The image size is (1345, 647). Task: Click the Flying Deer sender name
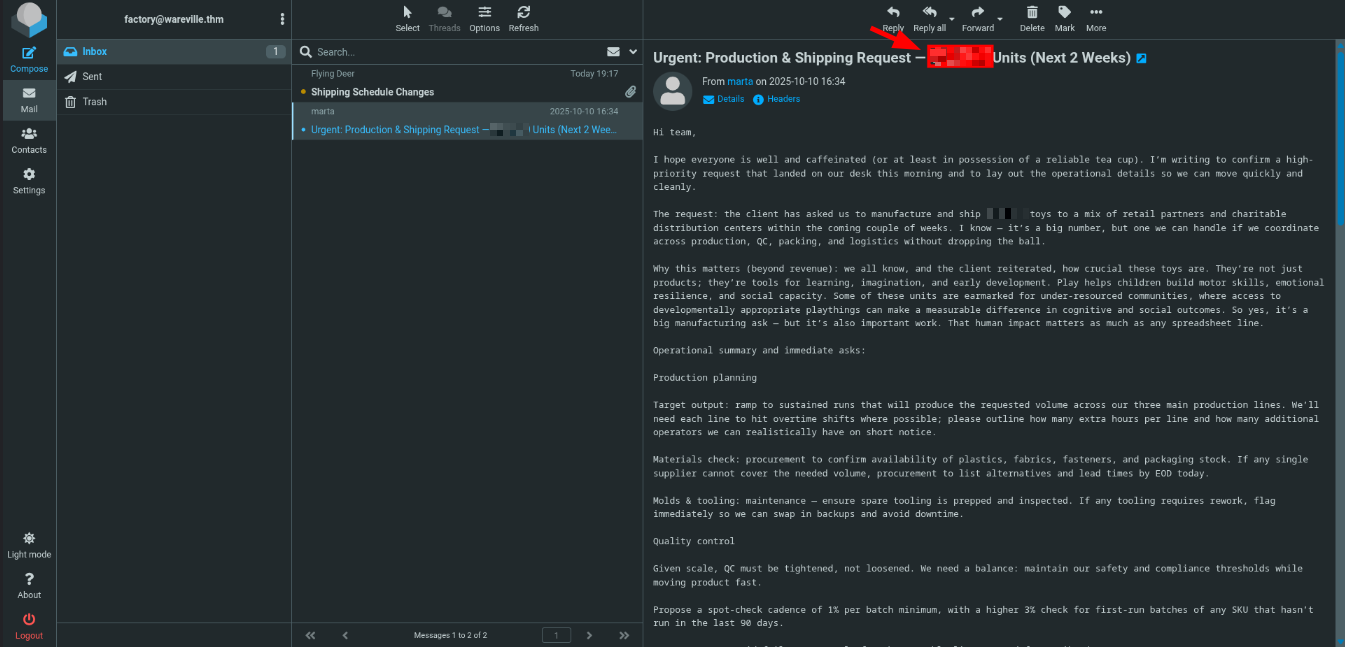333,74
